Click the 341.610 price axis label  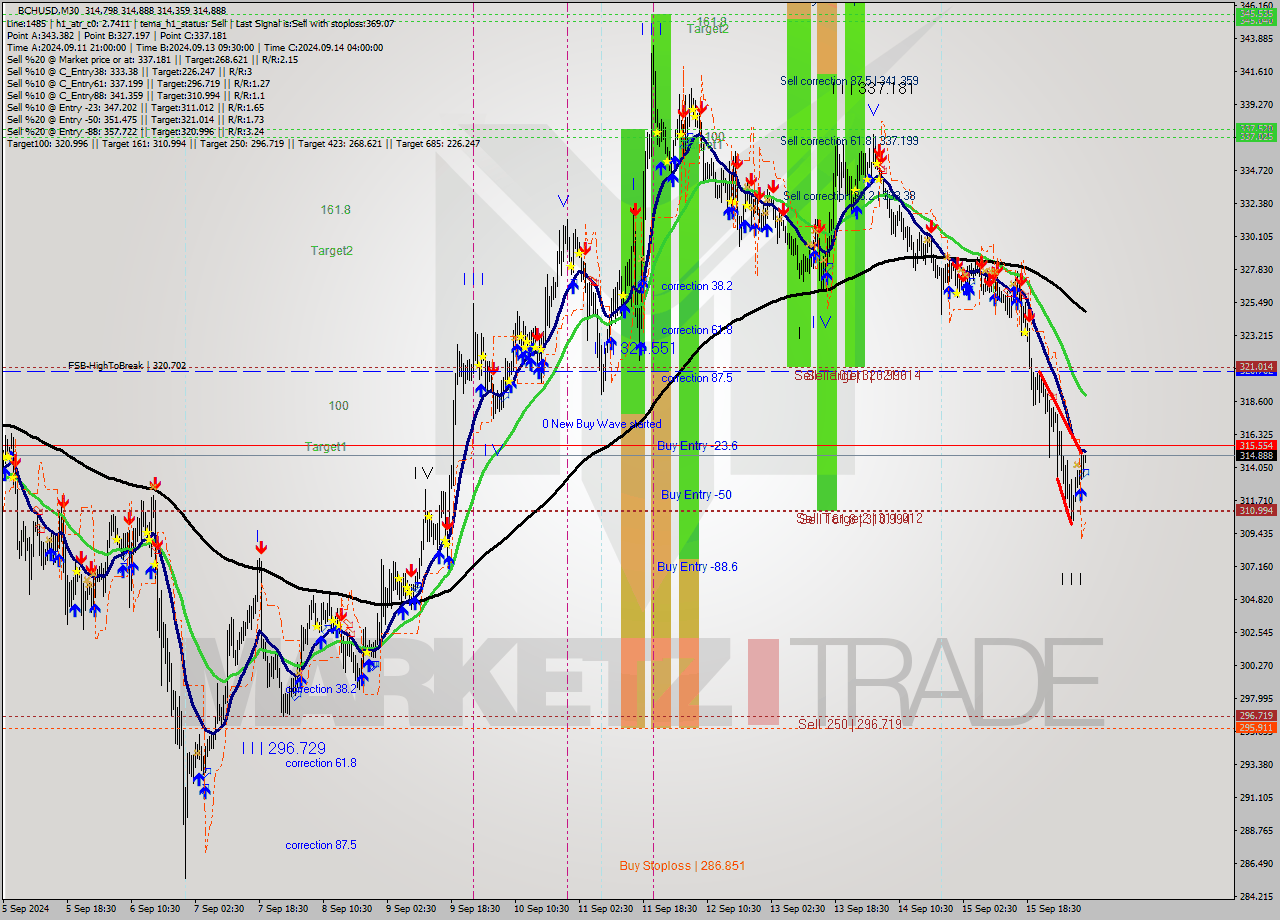pos(1256,72)
